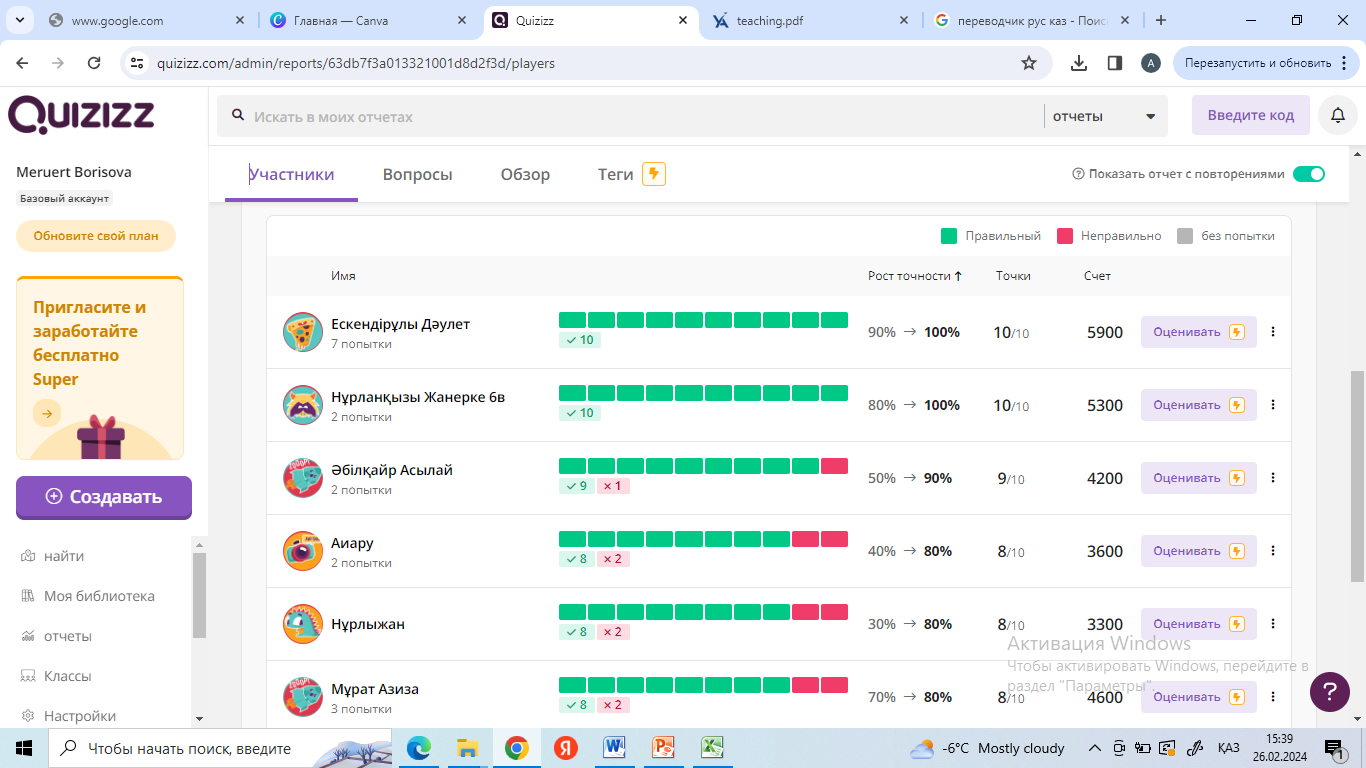Image resolution: width=1366 pixels, height=768 pixels.
Task: Click Оценивать for Нұрланқызы Жанерке 6в
Action: point(1198,405)
